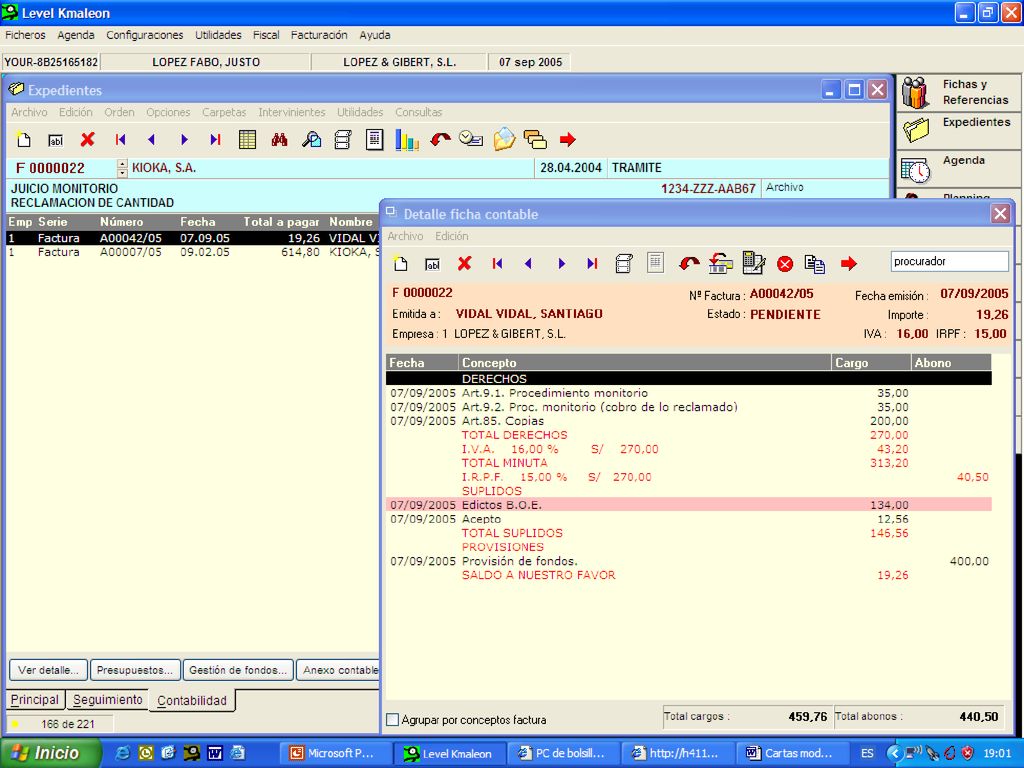The image size is (1024, 768).
Task: Create new record in Expedientes toolbar
Action: pyautogui.click(x=24, y=139)
